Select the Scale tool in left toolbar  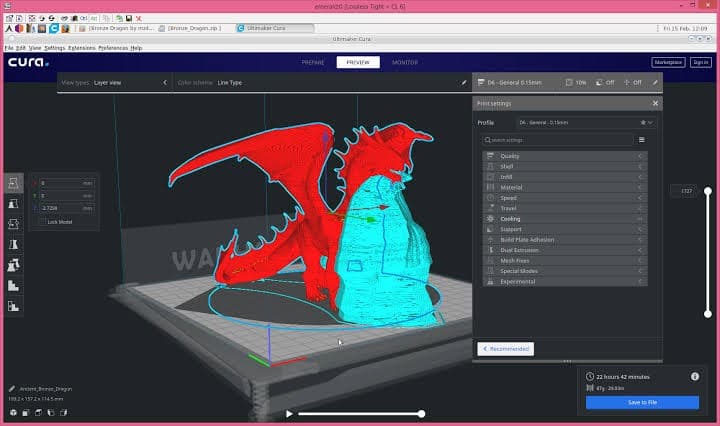click(13, 204)
